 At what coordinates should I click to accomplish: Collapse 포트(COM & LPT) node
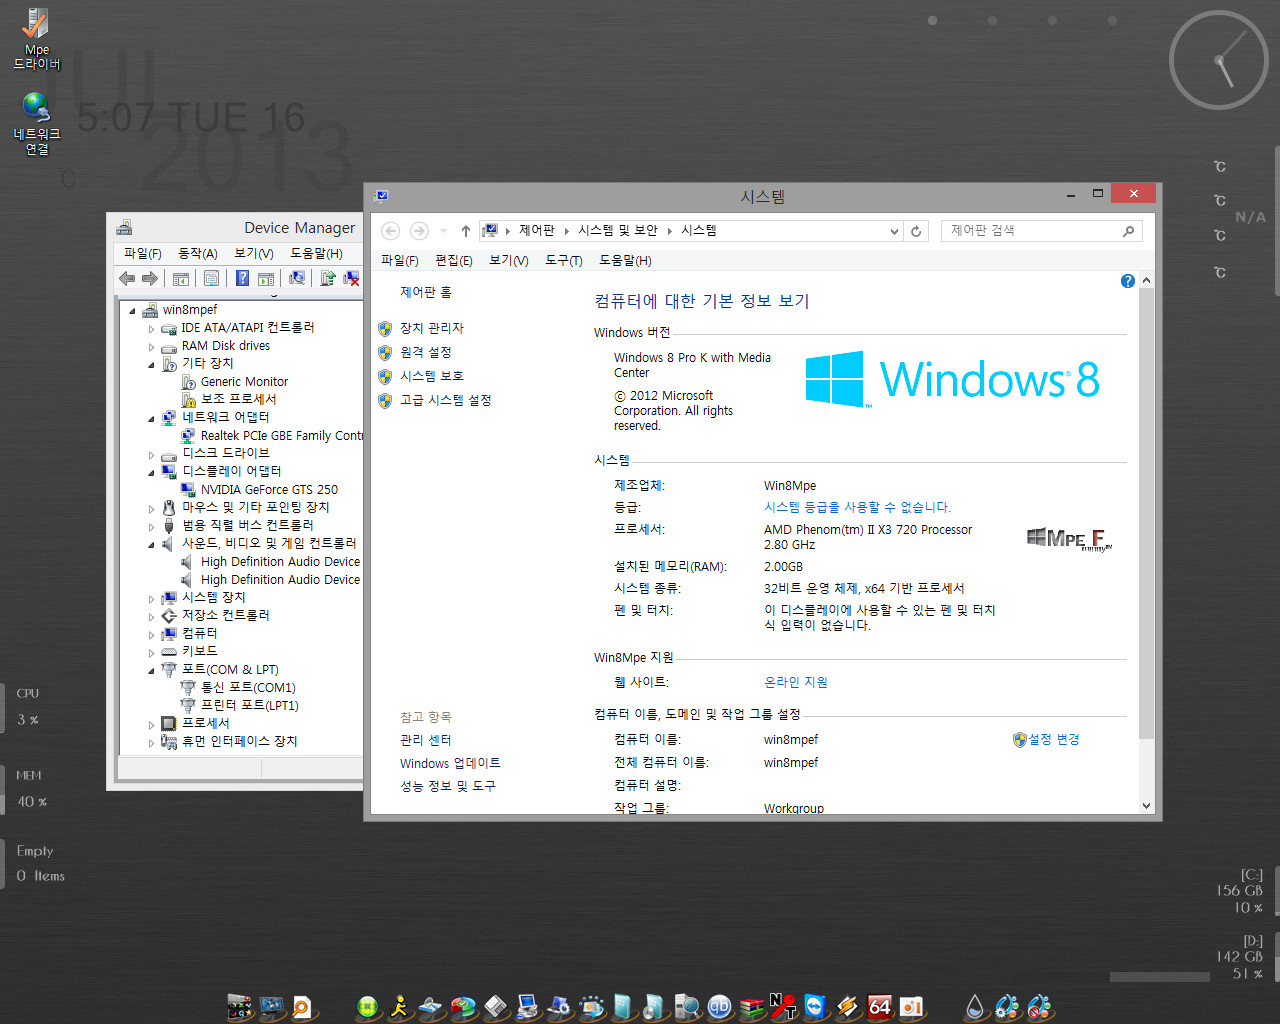151,670
